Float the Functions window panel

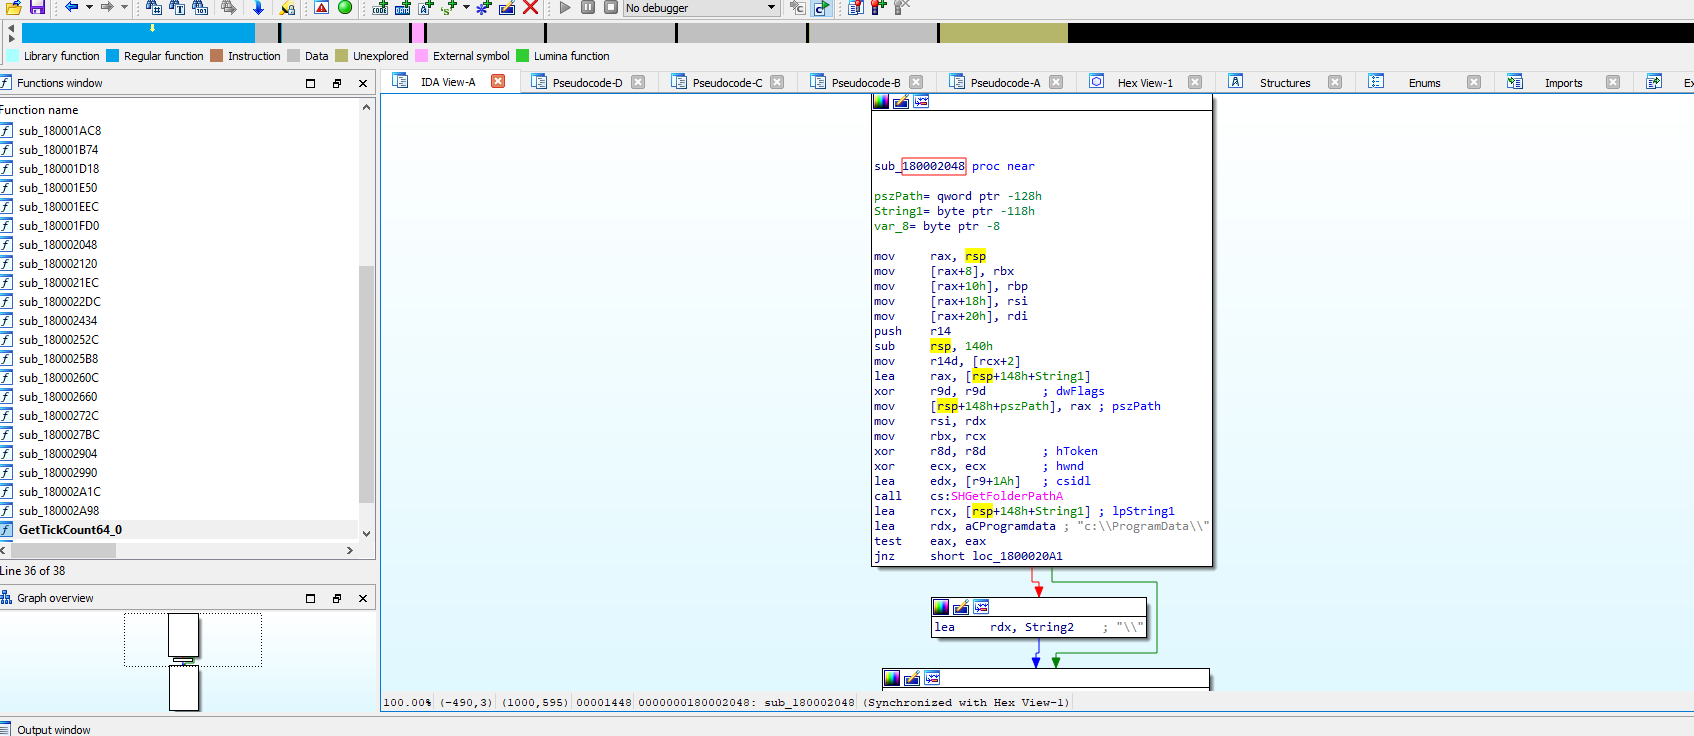pyautogui.click(x=337, y=83)
